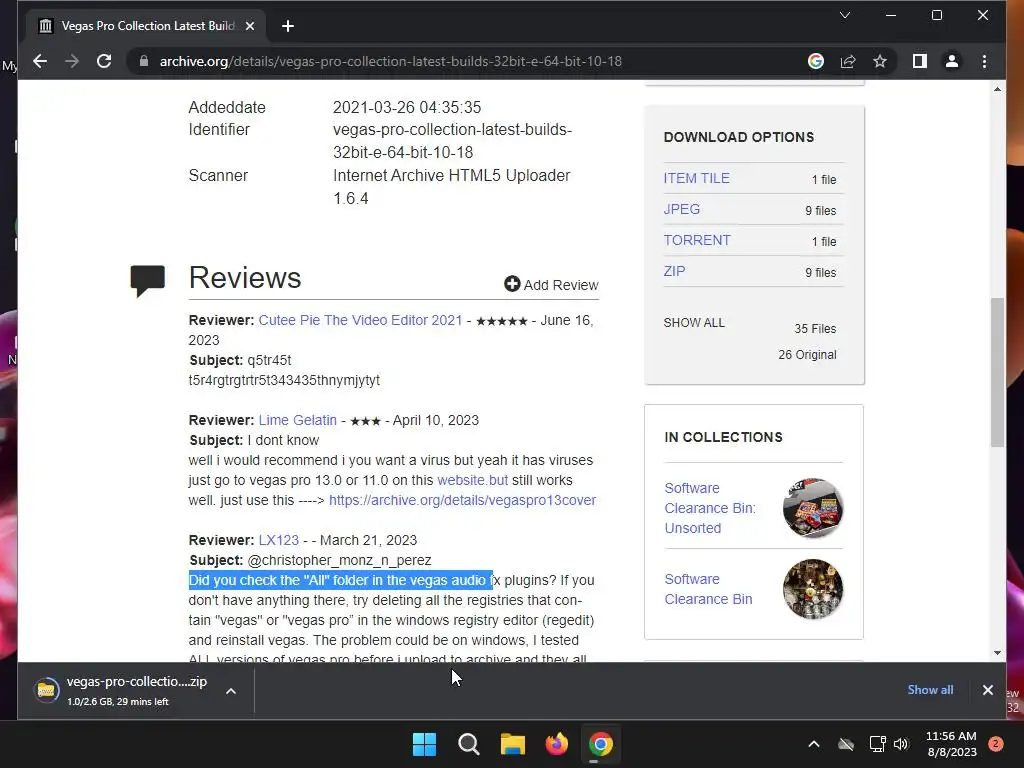
Task: Open the Chrome three-dot menu
Action: 984,61
